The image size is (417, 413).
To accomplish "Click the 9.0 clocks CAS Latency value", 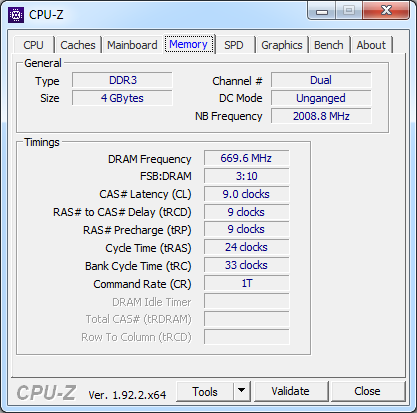I will tap(246, 194).
